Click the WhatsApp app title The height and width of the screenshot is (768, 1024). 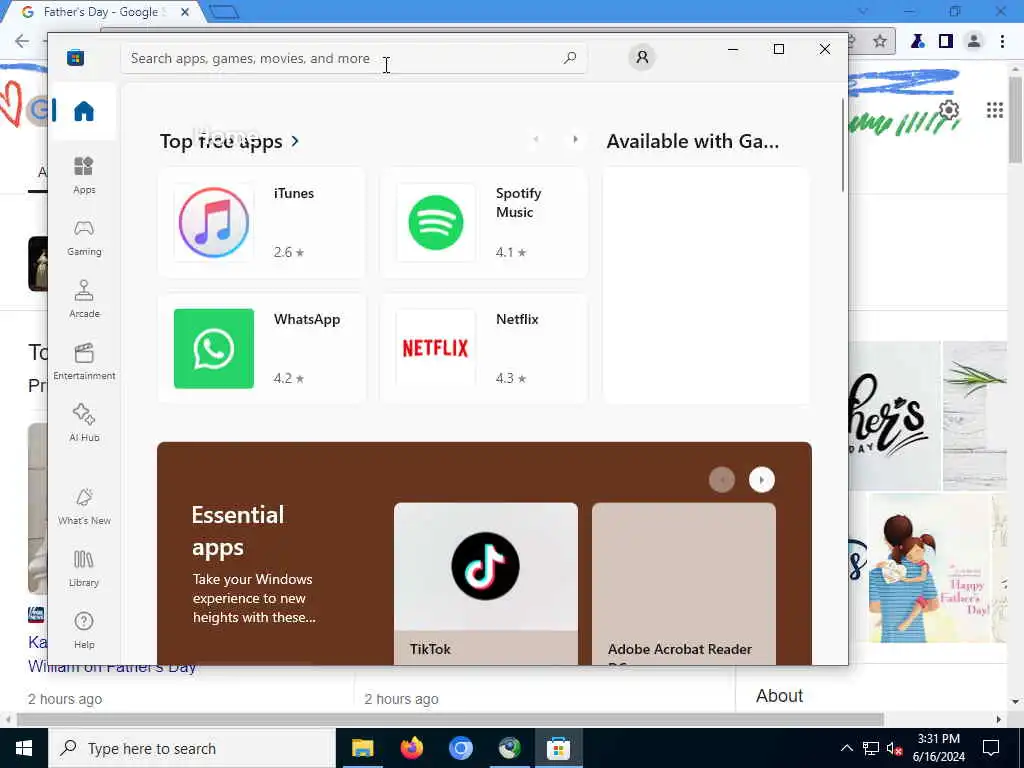click(x=307, y=319)
